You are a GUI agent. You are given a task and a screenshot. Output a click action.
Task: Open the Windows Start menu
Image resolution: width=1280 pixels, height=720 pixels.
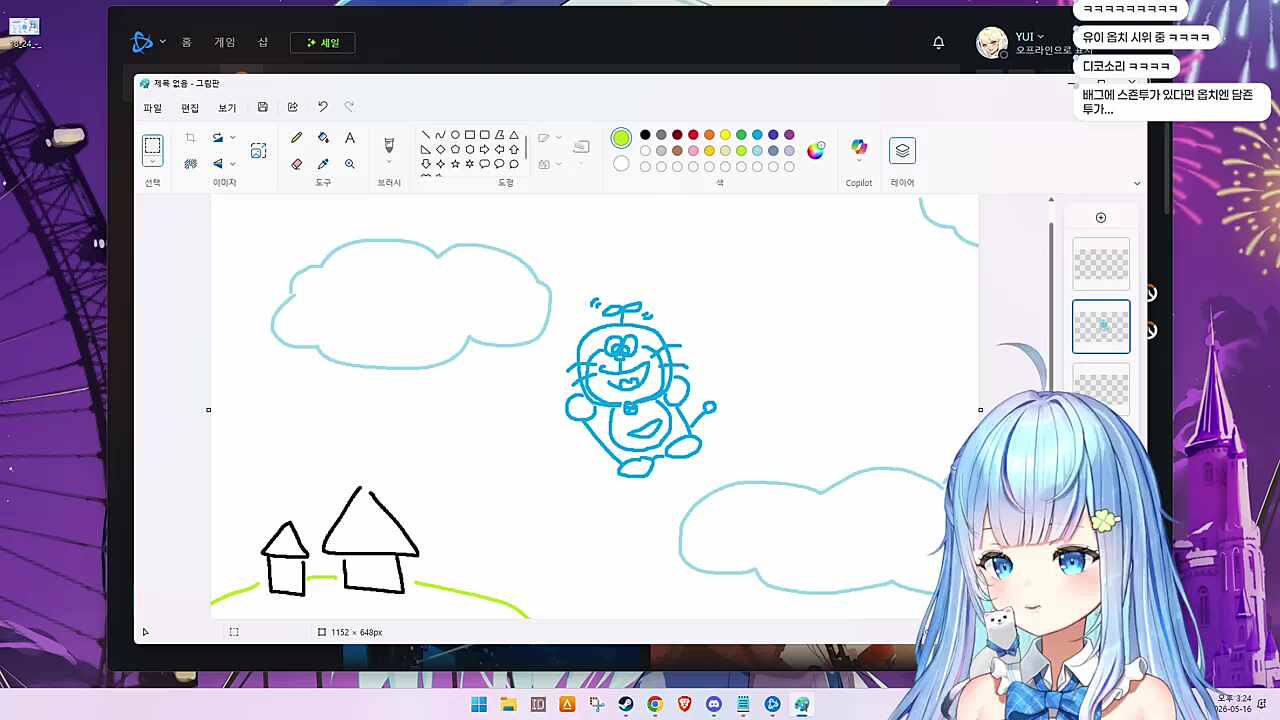(479, 705)
